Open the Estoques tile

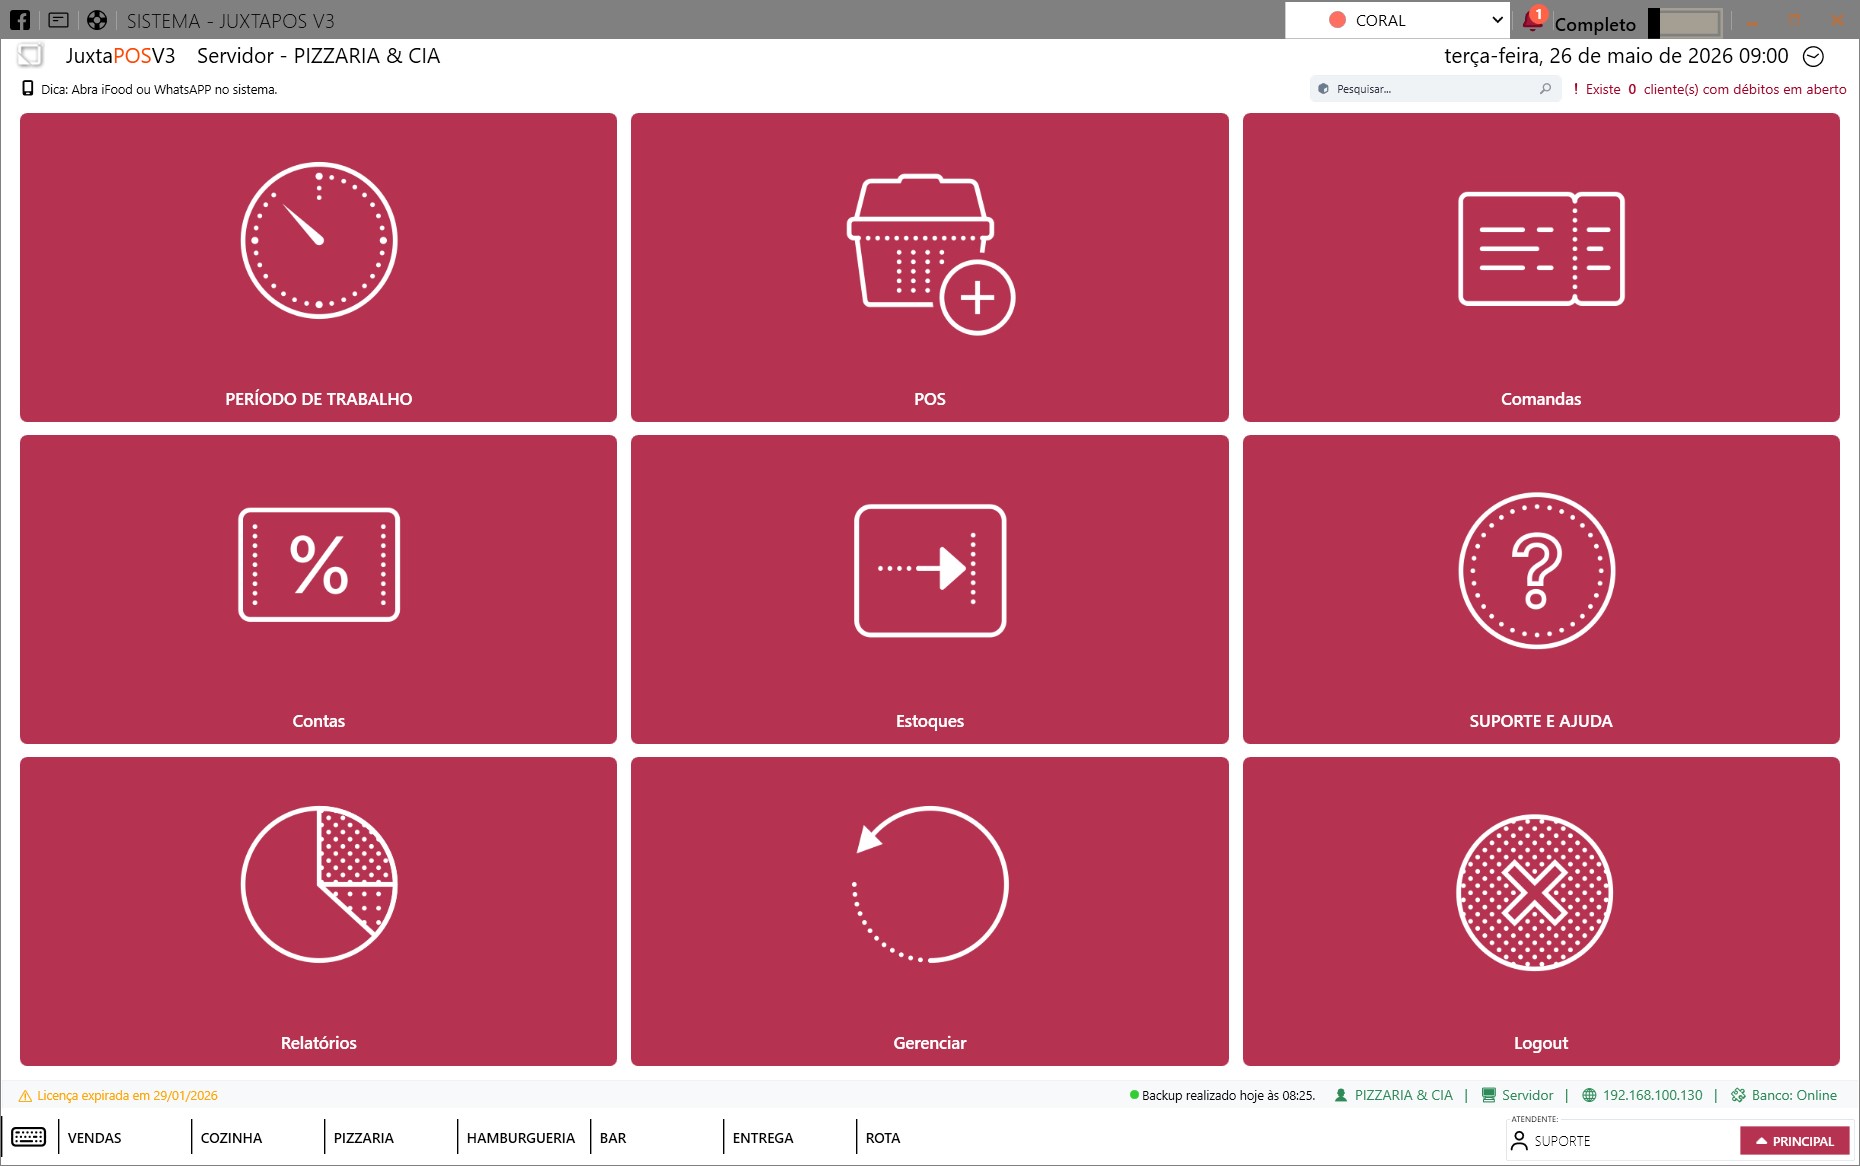tap(930, 589)
